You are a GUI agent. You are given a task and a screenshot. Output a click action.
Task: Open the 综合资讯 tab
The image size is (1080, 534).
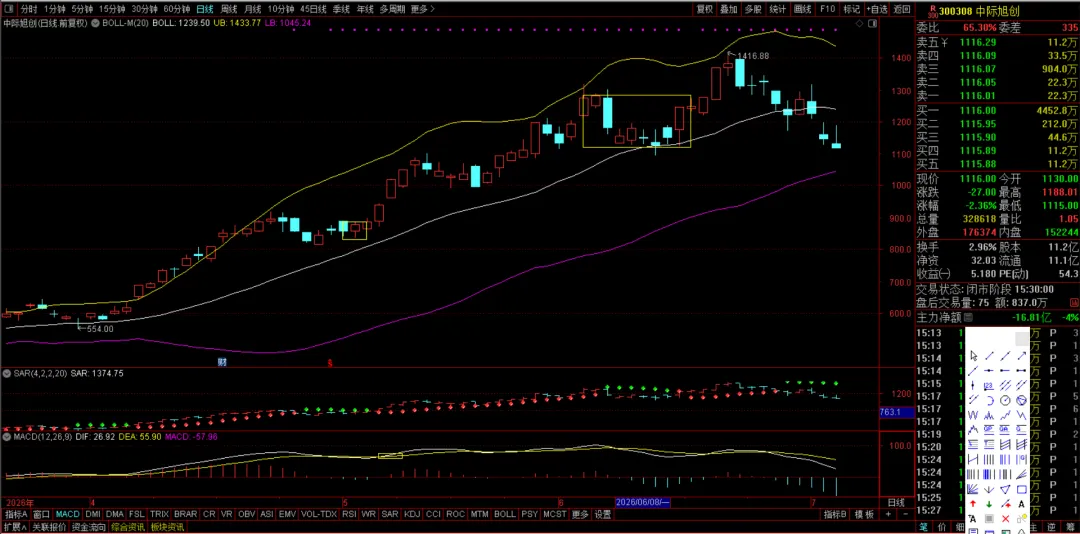click(128, 527)
